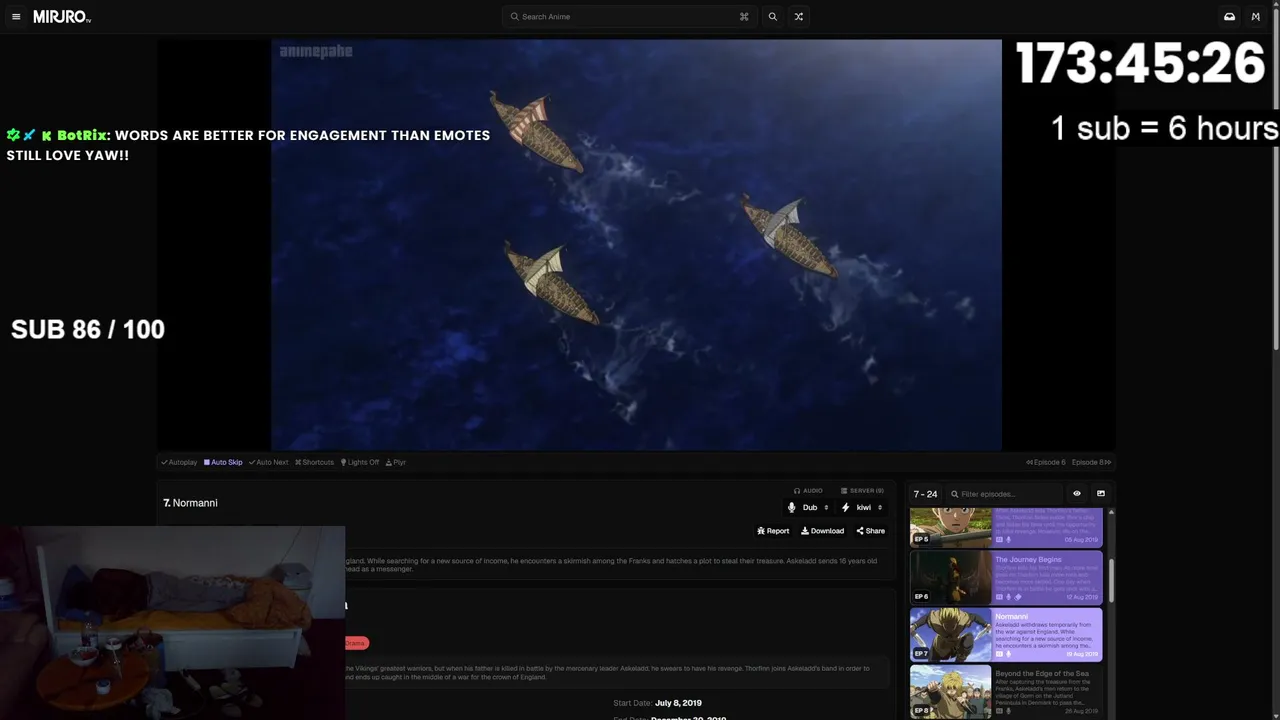Image resolution: width=1280 pixels, height=720 pixels.
Task: Open the profile icon in header
Action: pos(1256,17)
